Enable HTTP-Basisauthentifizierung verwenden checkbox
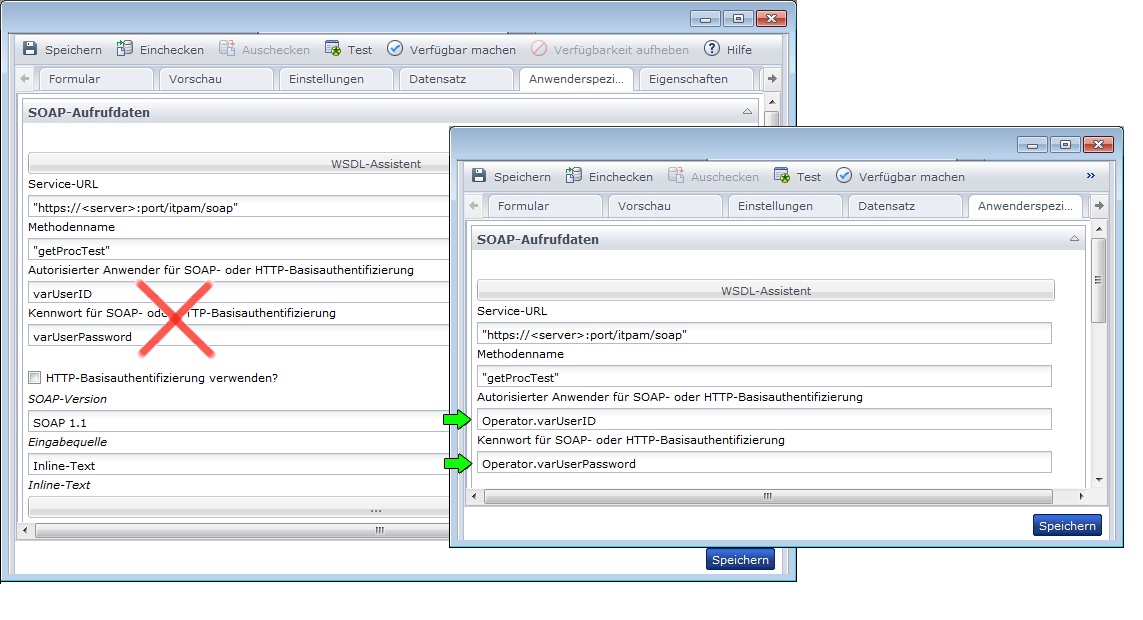This screenshot has width=1143, height=620. (x=34, y=377)
